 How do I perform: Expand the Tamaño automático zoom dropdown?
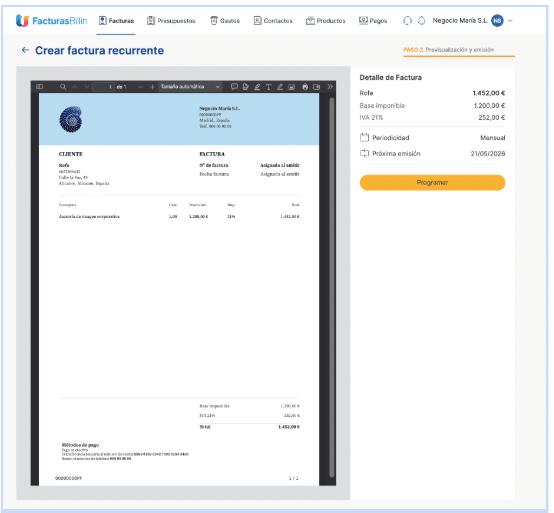coord(190,87)
